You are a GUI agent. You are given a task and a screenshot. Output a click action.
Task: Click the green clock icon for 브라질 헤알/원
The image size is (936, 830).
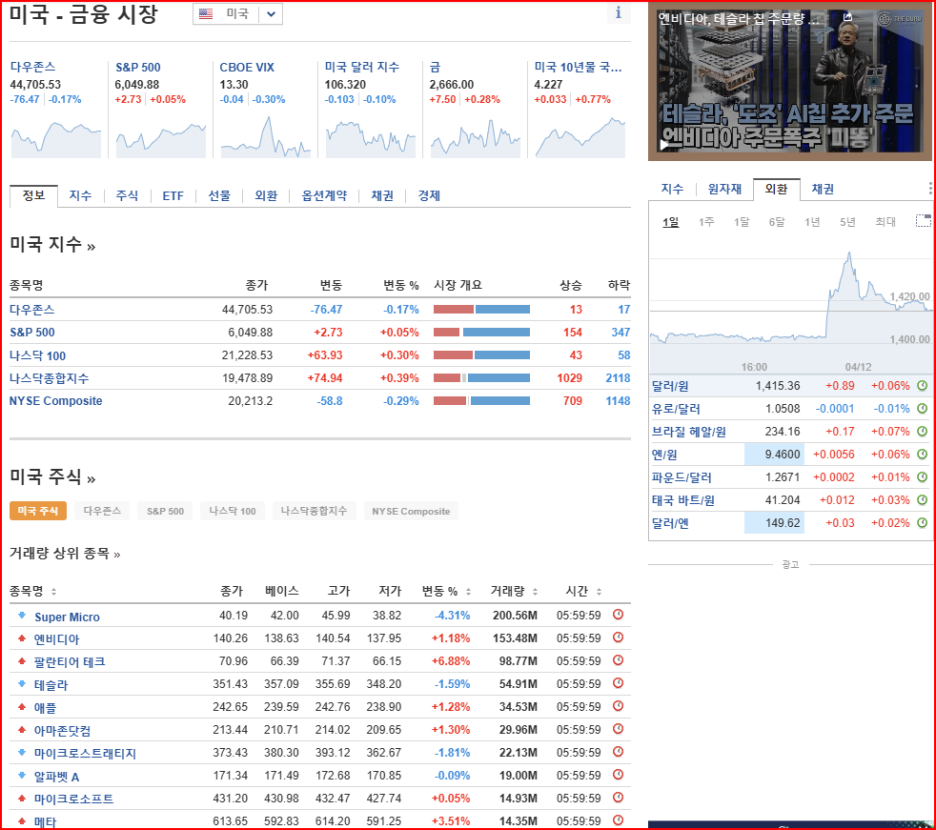pyautogui.click(x=922, y=431)
